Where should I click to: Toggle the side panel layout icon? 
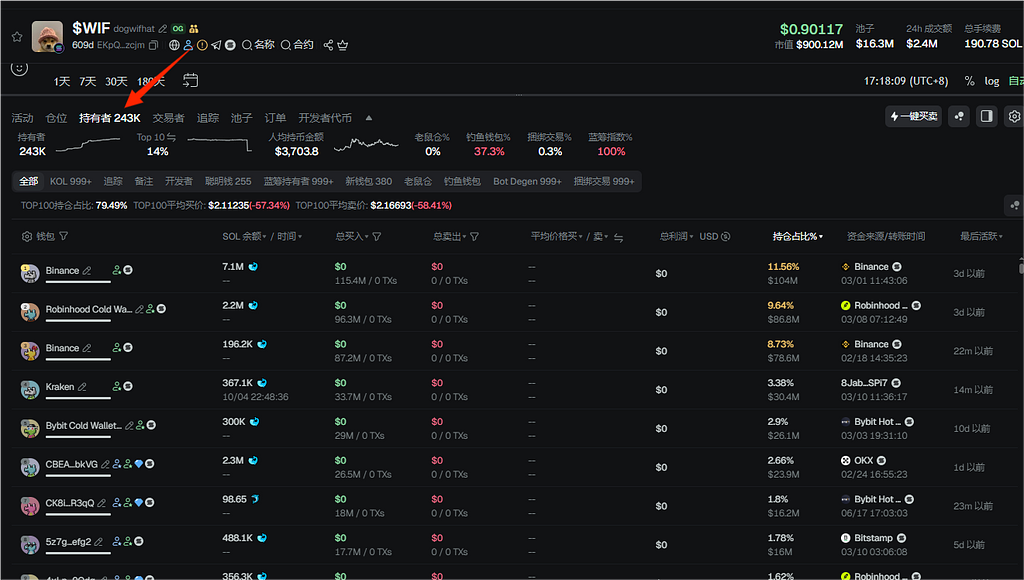click(986, 117)
